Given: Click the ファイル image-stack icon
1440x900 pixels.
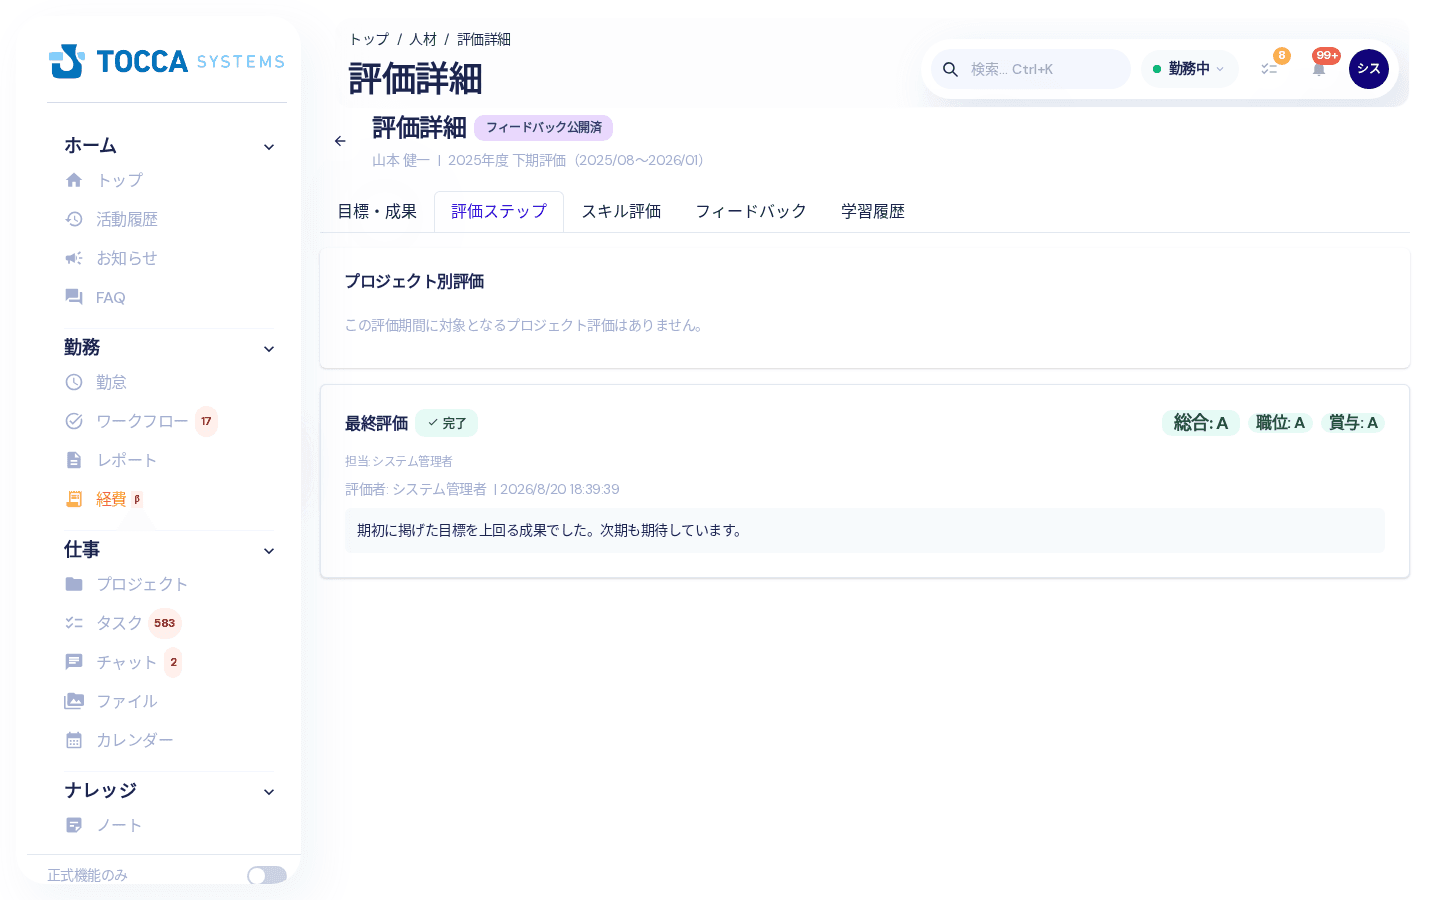Looking at the screenshot, I should (74, 701).
